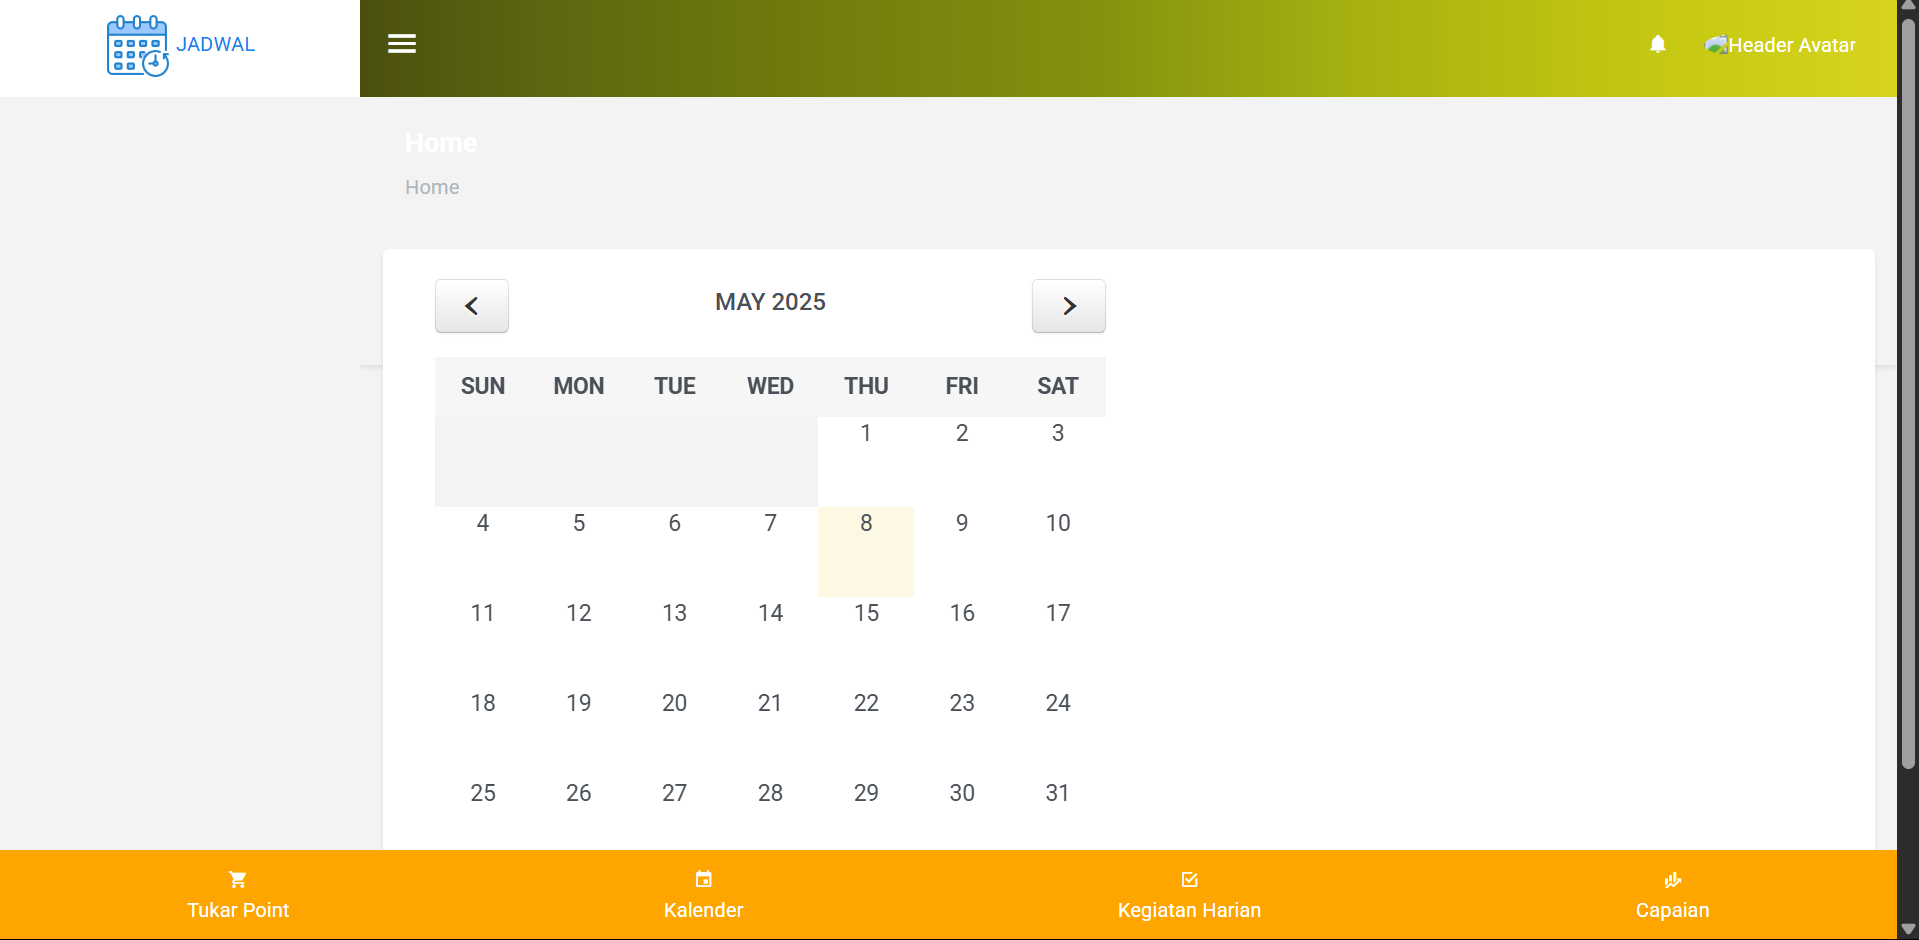Viewport: 1919px width, 940px height.
Task: Open the Kegiatan Harian tab
Action: 1189,910
